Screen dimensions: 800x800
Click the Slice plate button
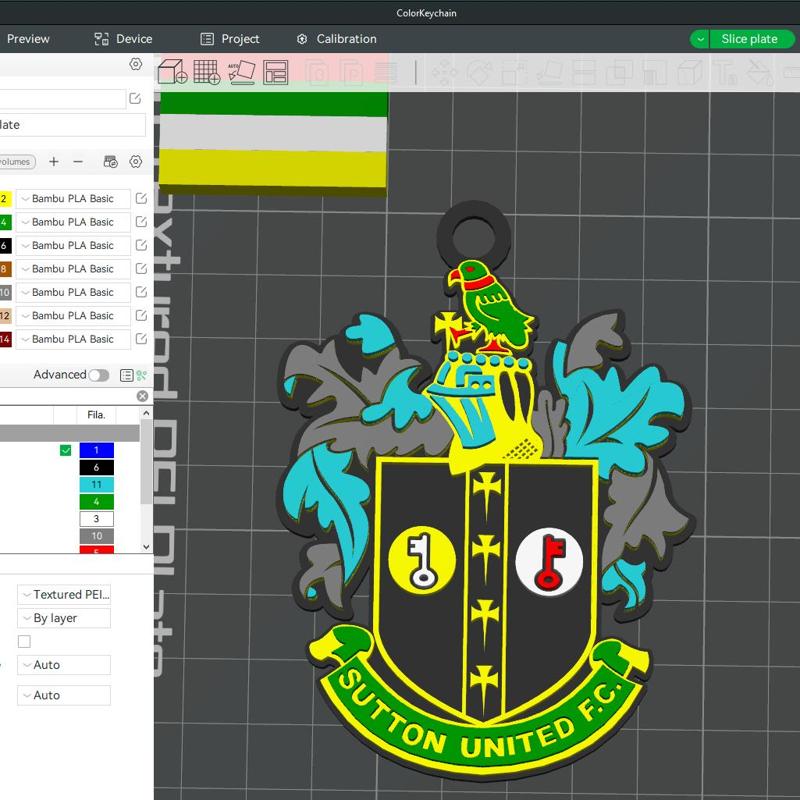[749, 39]
